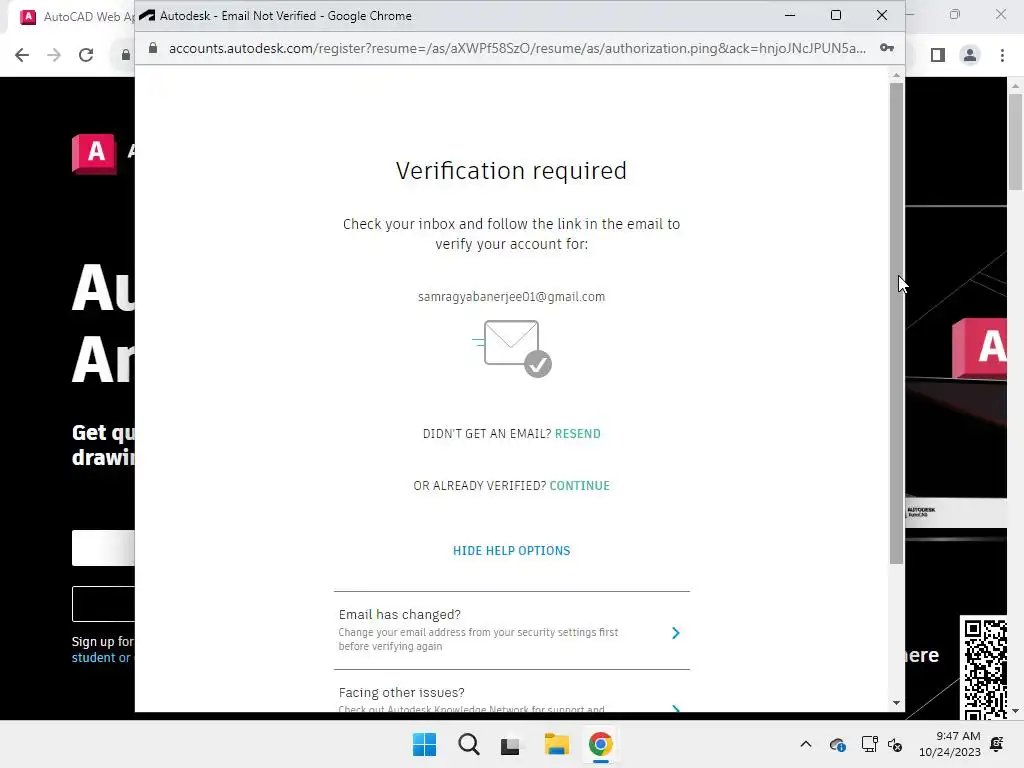Maximize the Autodesk popup window

[835, 15]
